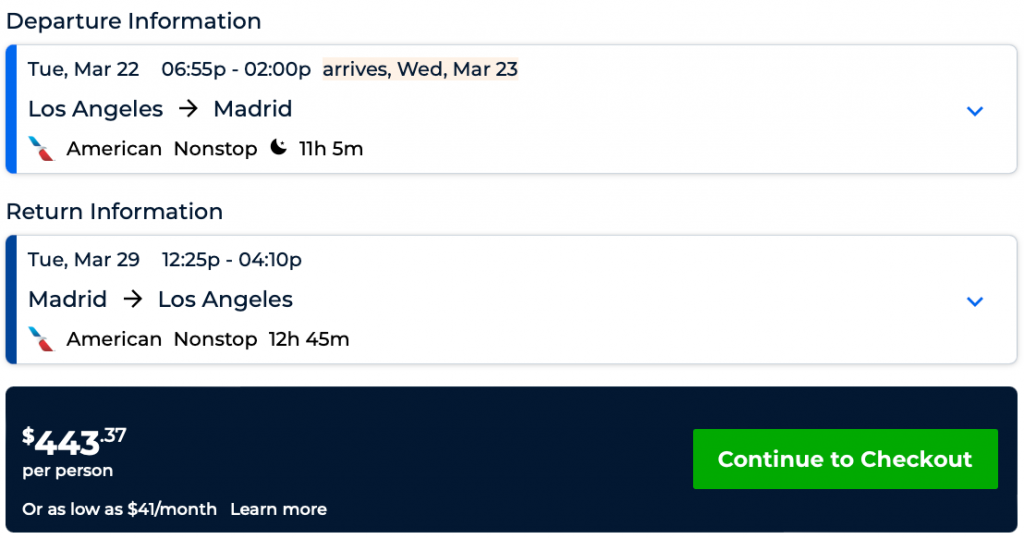The width and height of the screenshot is (1024, 539).
Task: Click the "arrives, Wed, Mar 23" notice
Action: point(420,69)
